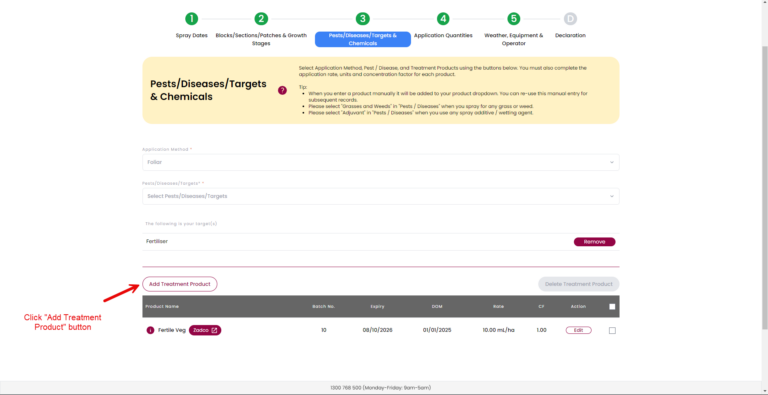The width and height of the screenshot is (768, 395).
Task: Go to Spray Dates step label
Action: point(192,35)
